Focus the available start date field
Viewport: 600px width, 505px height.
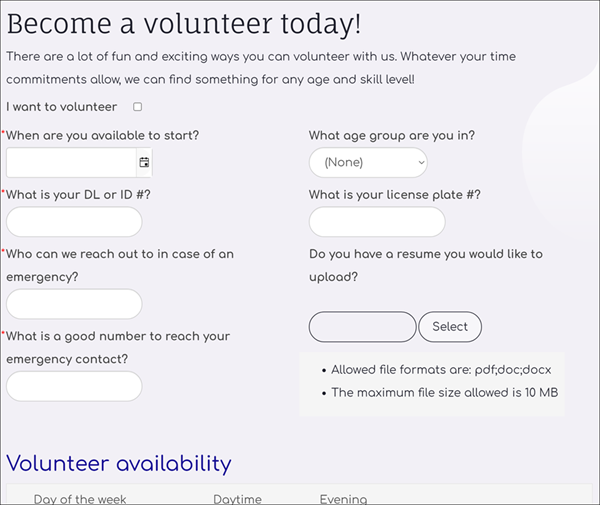(x=72, y=163)
